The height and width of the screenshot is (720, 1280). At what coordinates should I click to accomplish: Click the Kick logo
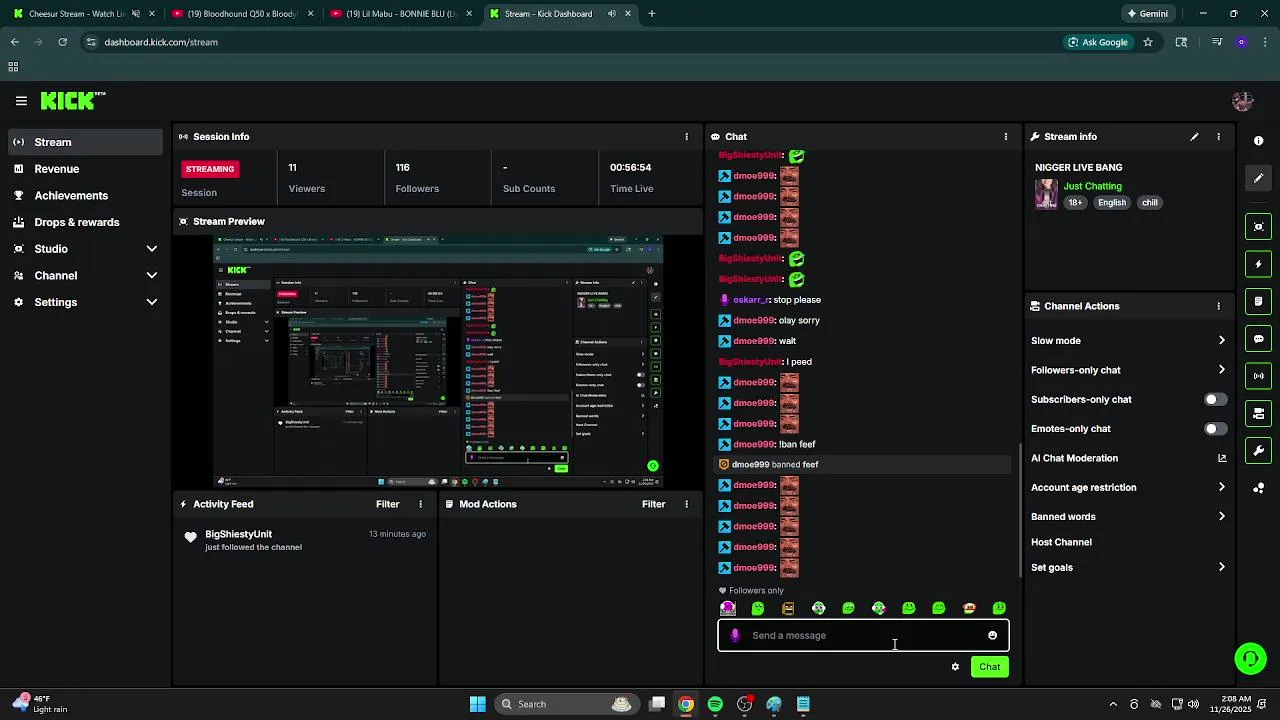[x=72, y=101]
